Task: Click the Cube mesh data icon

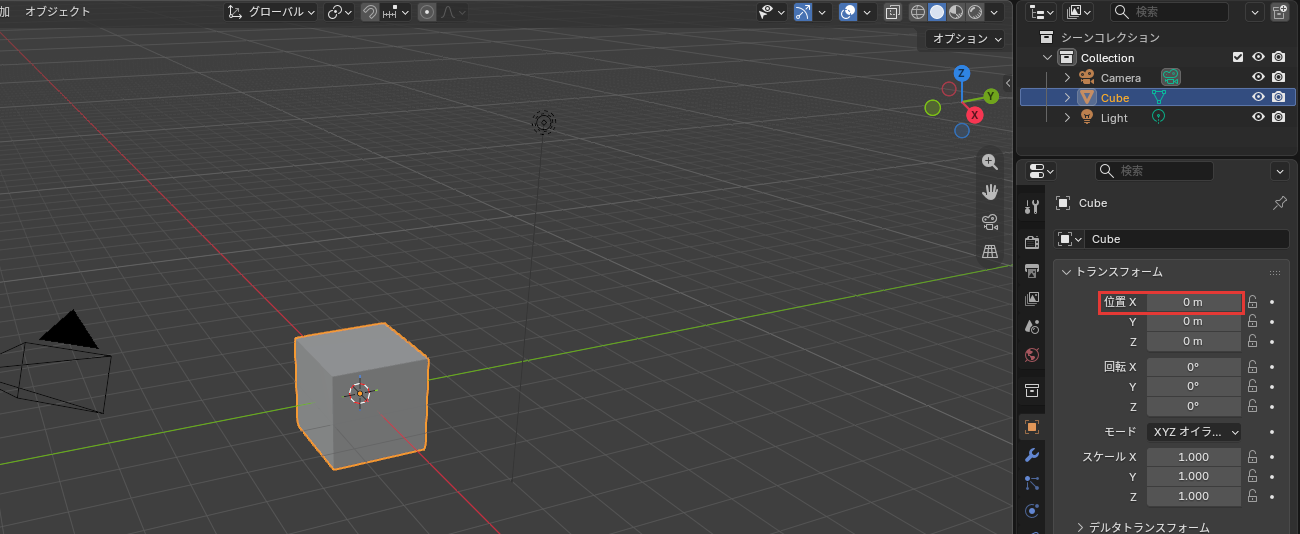Action: (1159, 98)
